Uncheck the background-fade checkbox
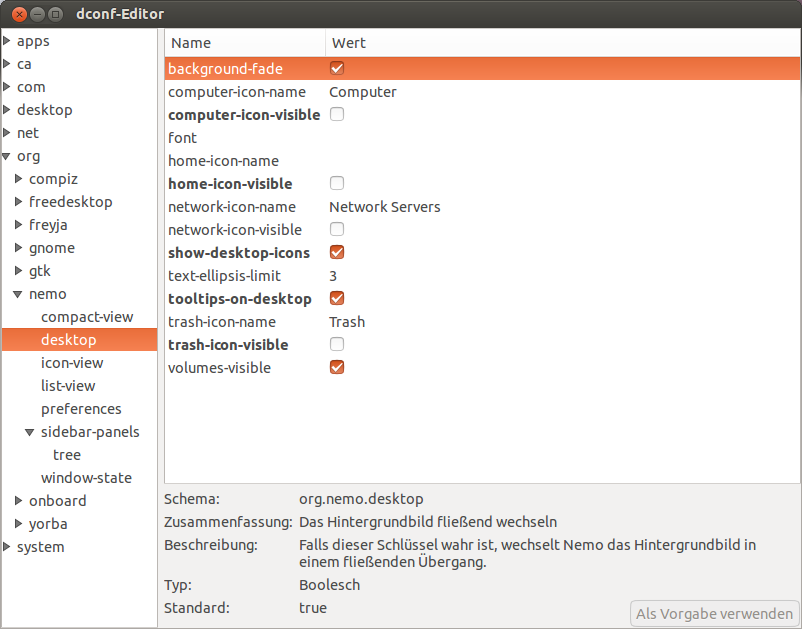Image resolution: width=802 pixels, height=629 pixels. point(337,68)
